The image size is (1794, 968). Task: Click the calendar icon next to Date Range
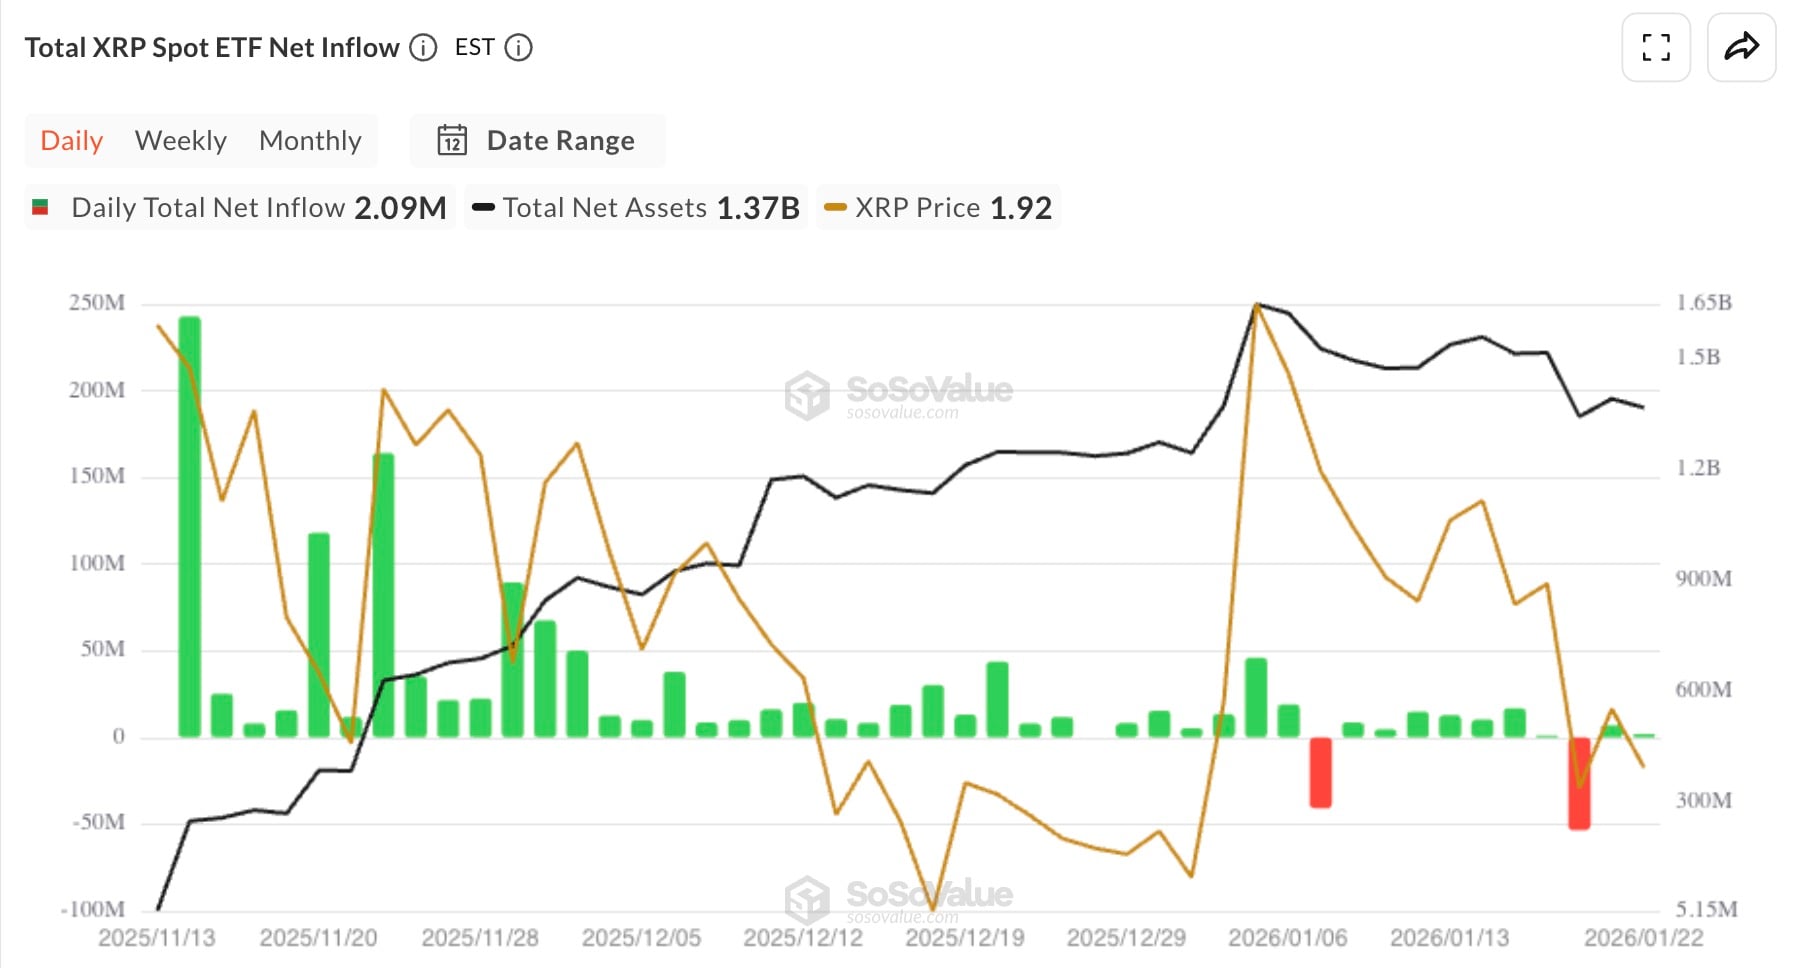[452, 140]
